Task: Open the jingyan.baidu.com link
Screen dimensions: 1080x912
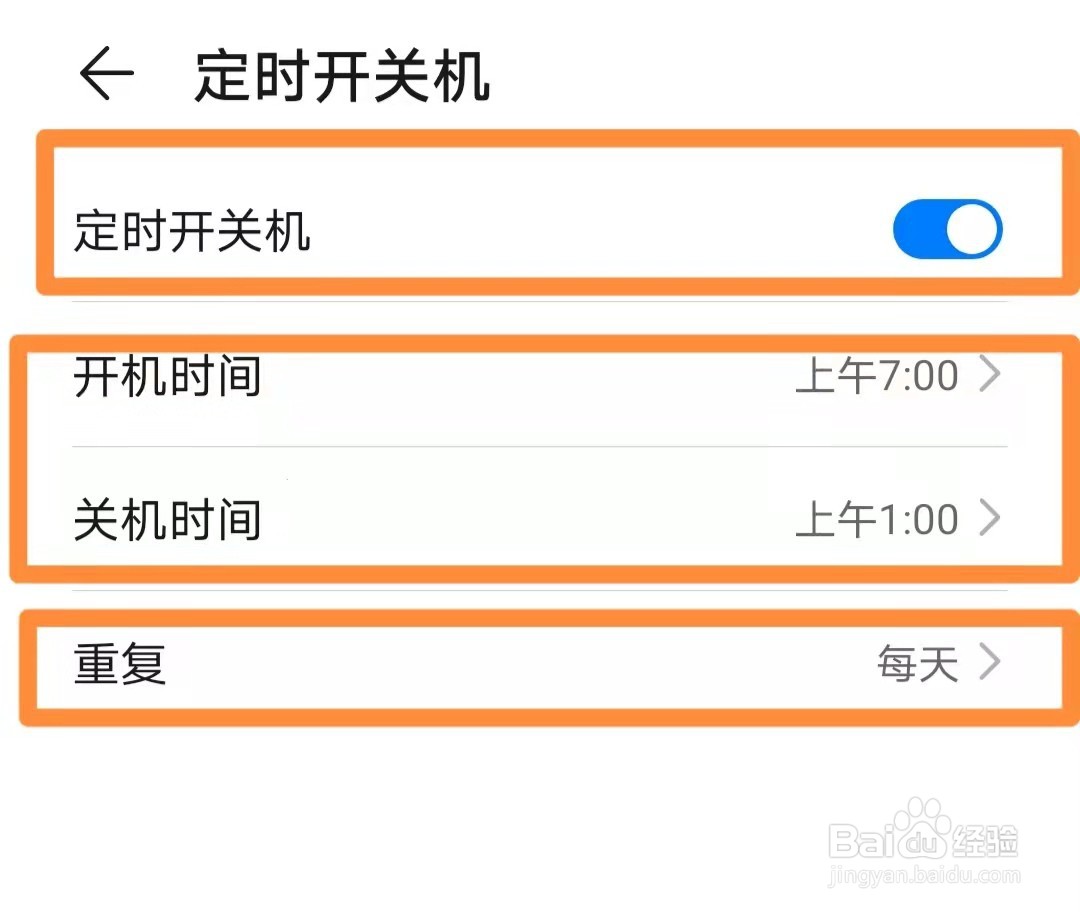Action: coord(925,877)
